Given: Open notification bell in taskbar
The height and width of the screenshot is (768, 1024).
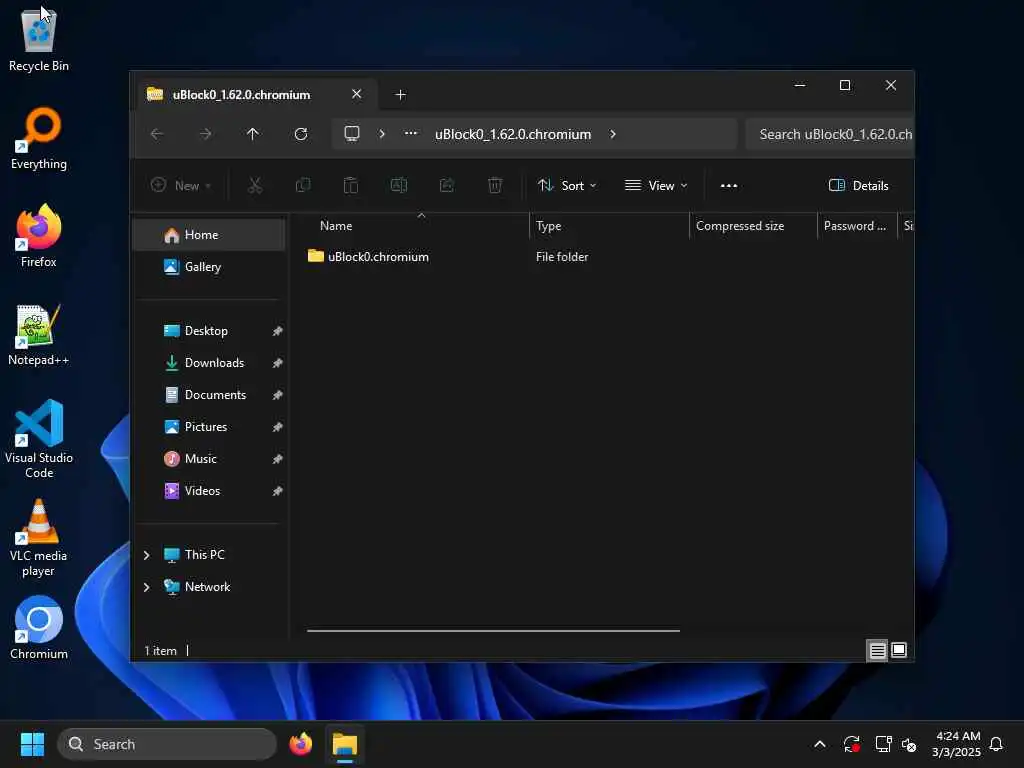Looking at the screenshot, I should tap(997, 744).
